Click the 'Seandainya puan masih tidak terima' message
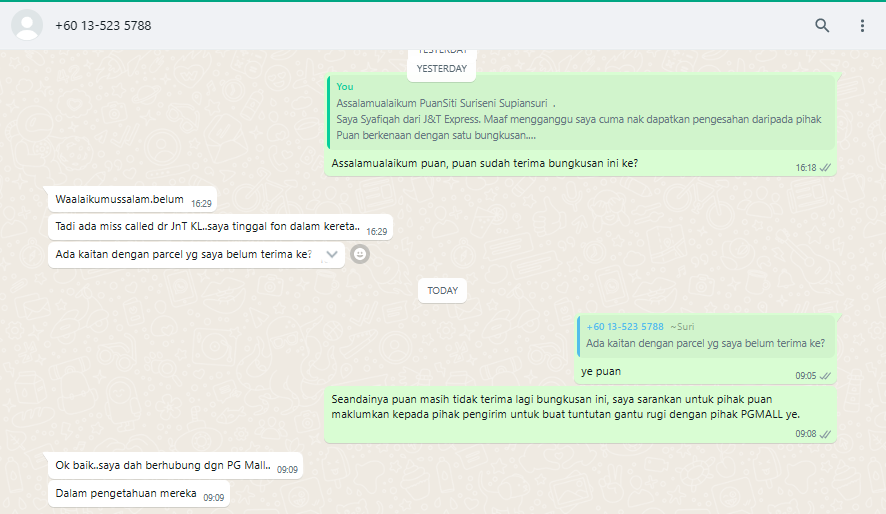The width and height of the screenshot is (886, 514). (565, 407)
